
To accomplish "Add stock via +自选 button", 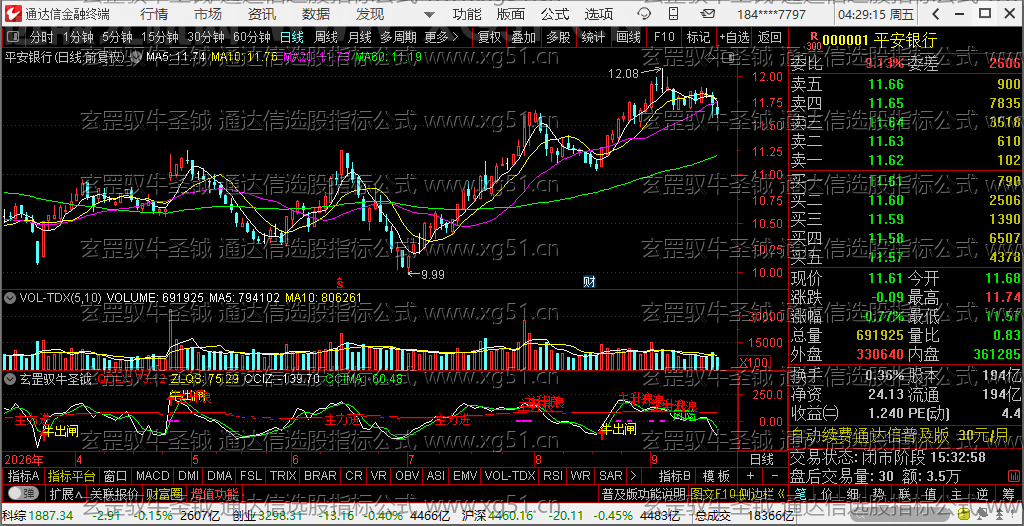I will coord(735,37).
